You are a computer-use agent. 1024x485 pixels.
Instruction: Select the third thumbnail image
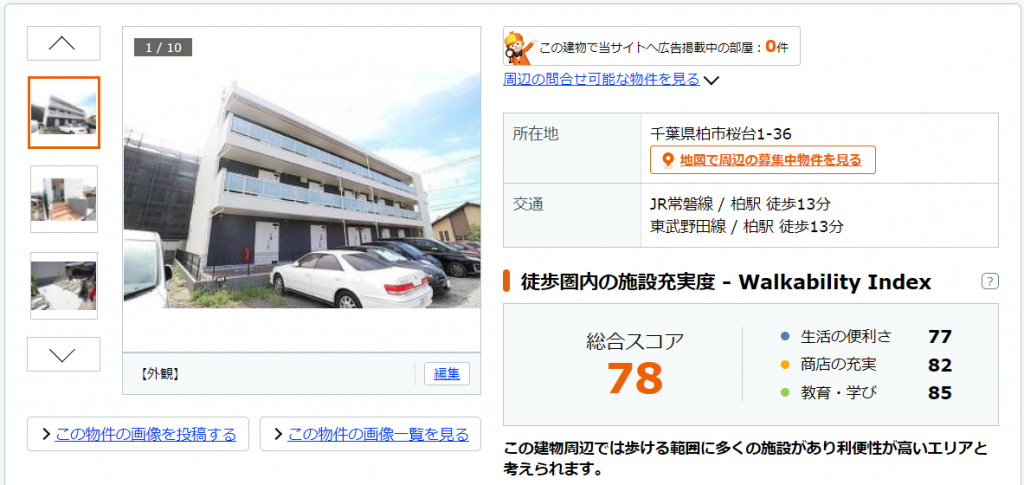(x=64, y=286)
